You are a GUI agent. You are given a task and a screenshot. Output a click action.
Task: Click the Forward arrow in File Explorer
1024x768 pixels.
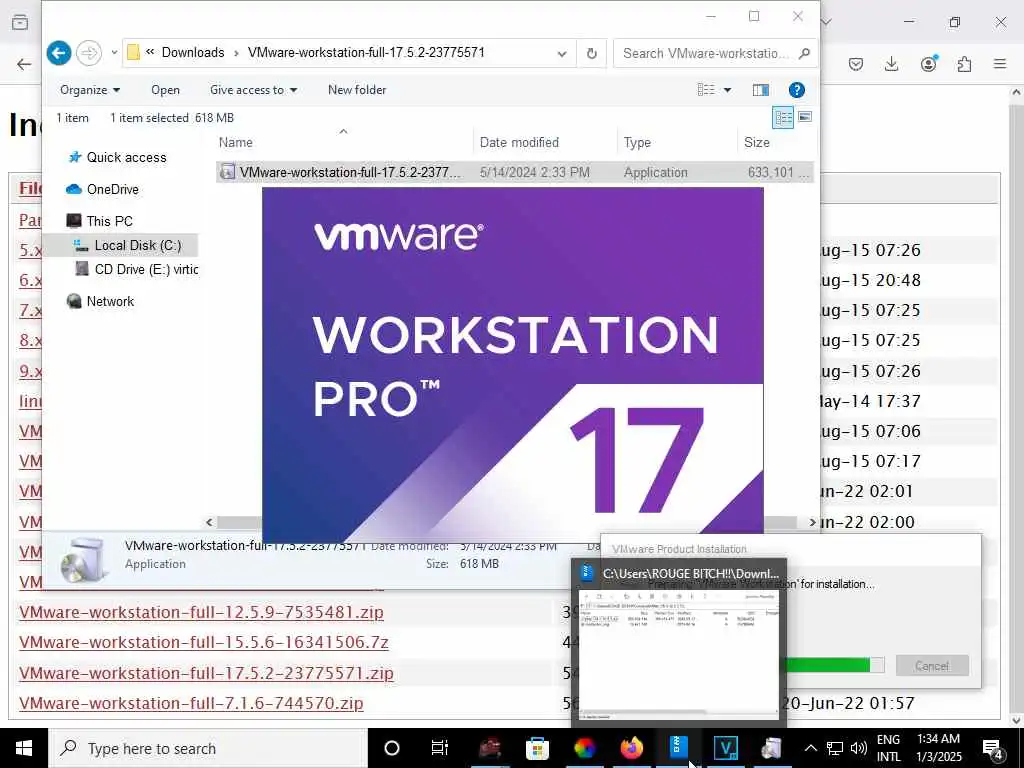(x=89, y=53)
